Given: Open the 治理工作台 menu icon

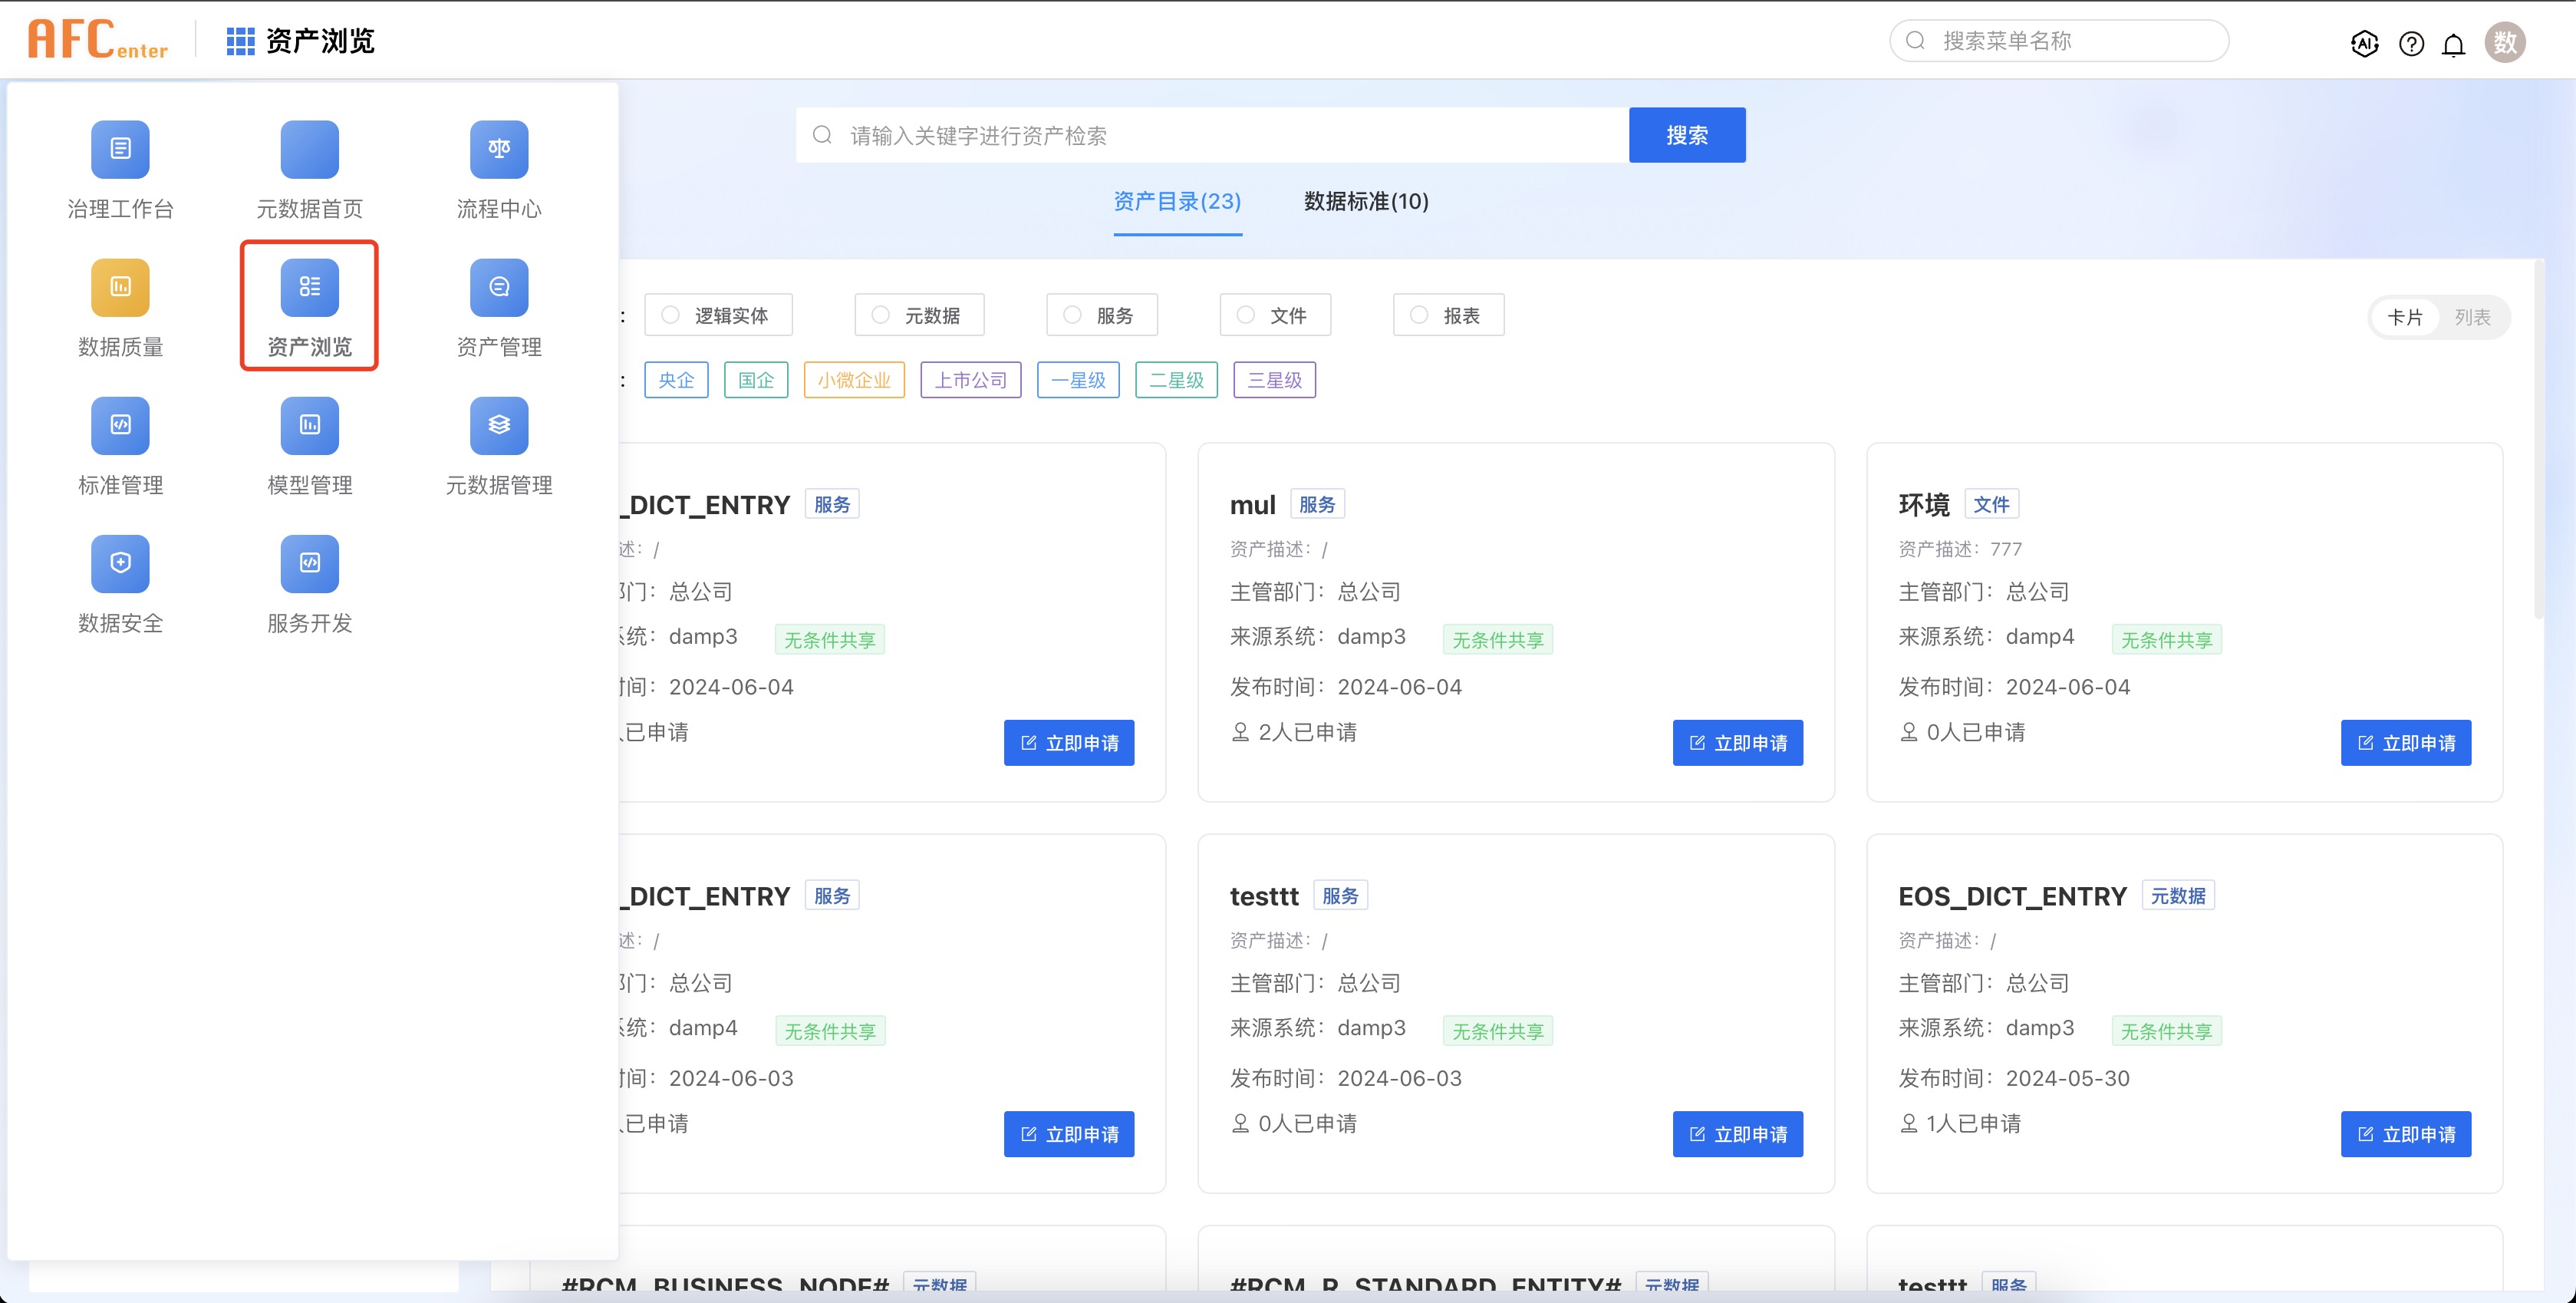Looking at the screenshot, I should (x=120, y=149).
